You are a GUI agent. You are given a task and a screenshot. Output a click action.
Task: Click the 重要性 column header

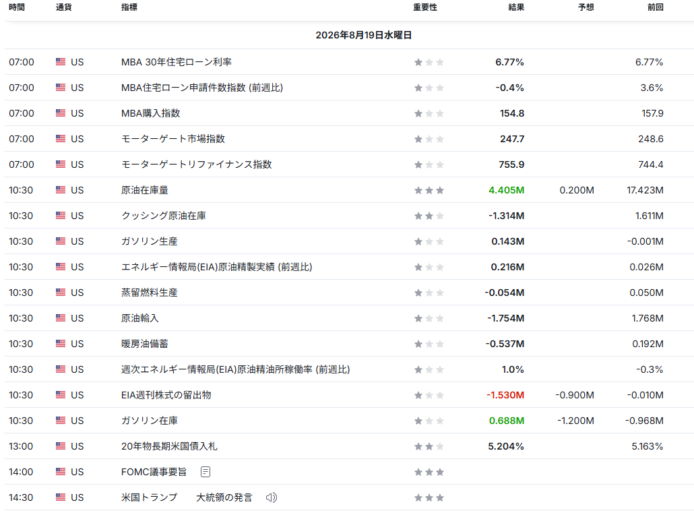pos(425,7)
